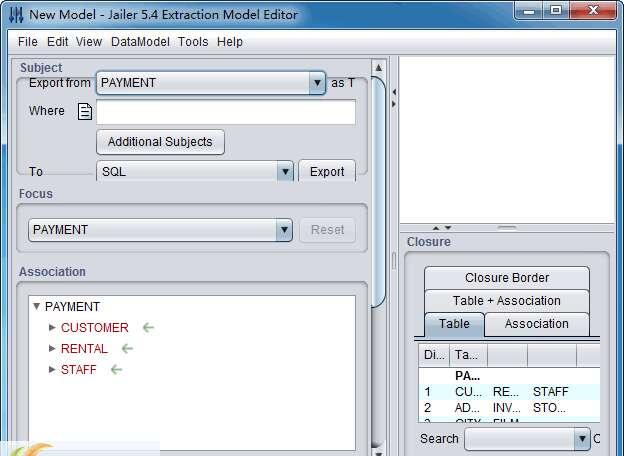Screen dimensions: 624x456
Task: Switch to the Association tab
Action: coord(536,324)
